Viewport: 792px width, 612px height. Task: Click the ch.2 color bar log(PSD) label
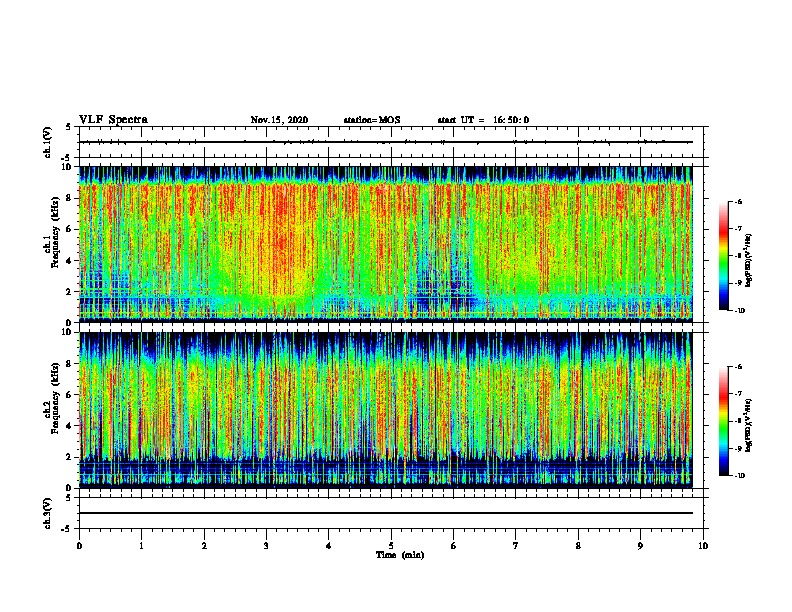[x=748, y=425]
